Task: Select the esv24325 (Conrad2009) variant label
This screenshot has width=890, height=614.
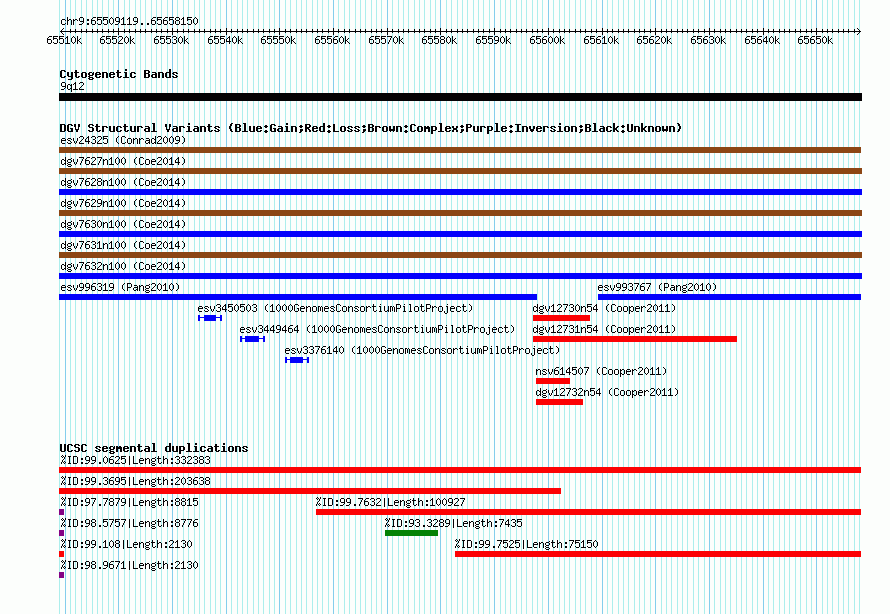Action: tap(123, 140)
